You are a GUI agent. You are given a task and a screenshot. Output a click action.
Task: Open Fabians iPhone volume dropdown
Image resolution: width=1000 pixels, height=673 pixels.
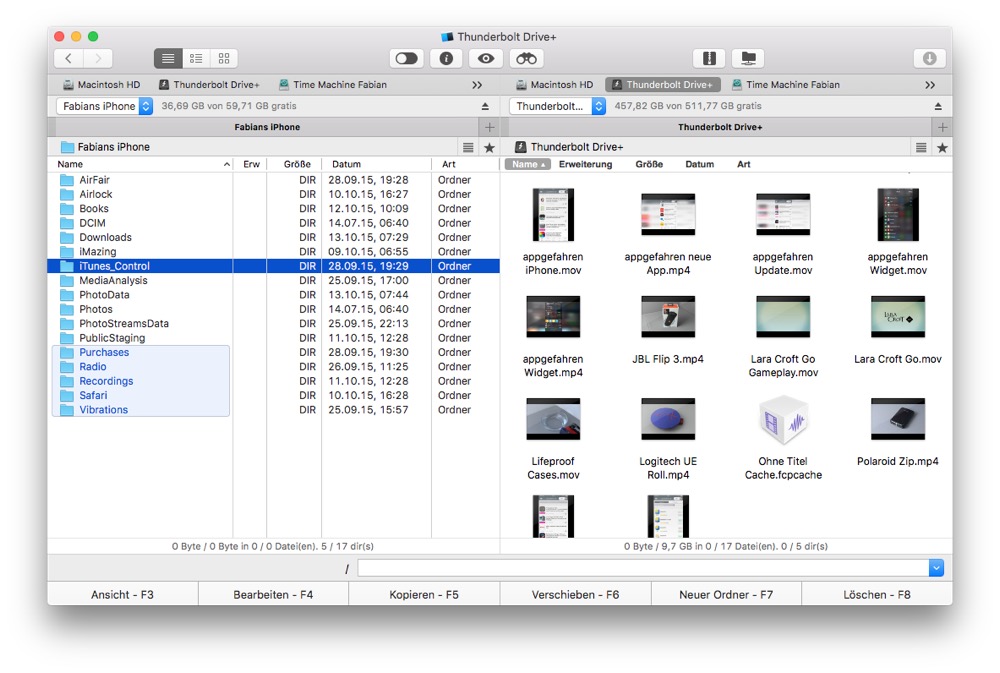click(x=105, y=106)
